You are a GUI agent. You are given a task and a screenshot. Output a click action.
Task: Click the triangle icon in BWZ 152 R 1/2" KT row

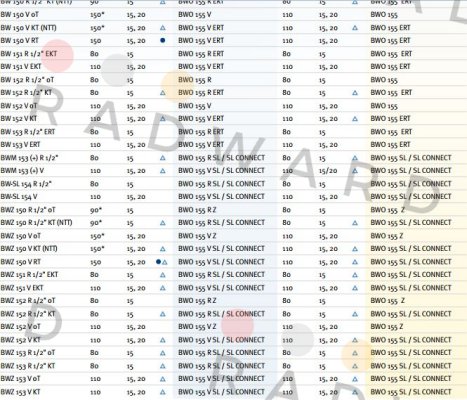(x=163, y=314)
